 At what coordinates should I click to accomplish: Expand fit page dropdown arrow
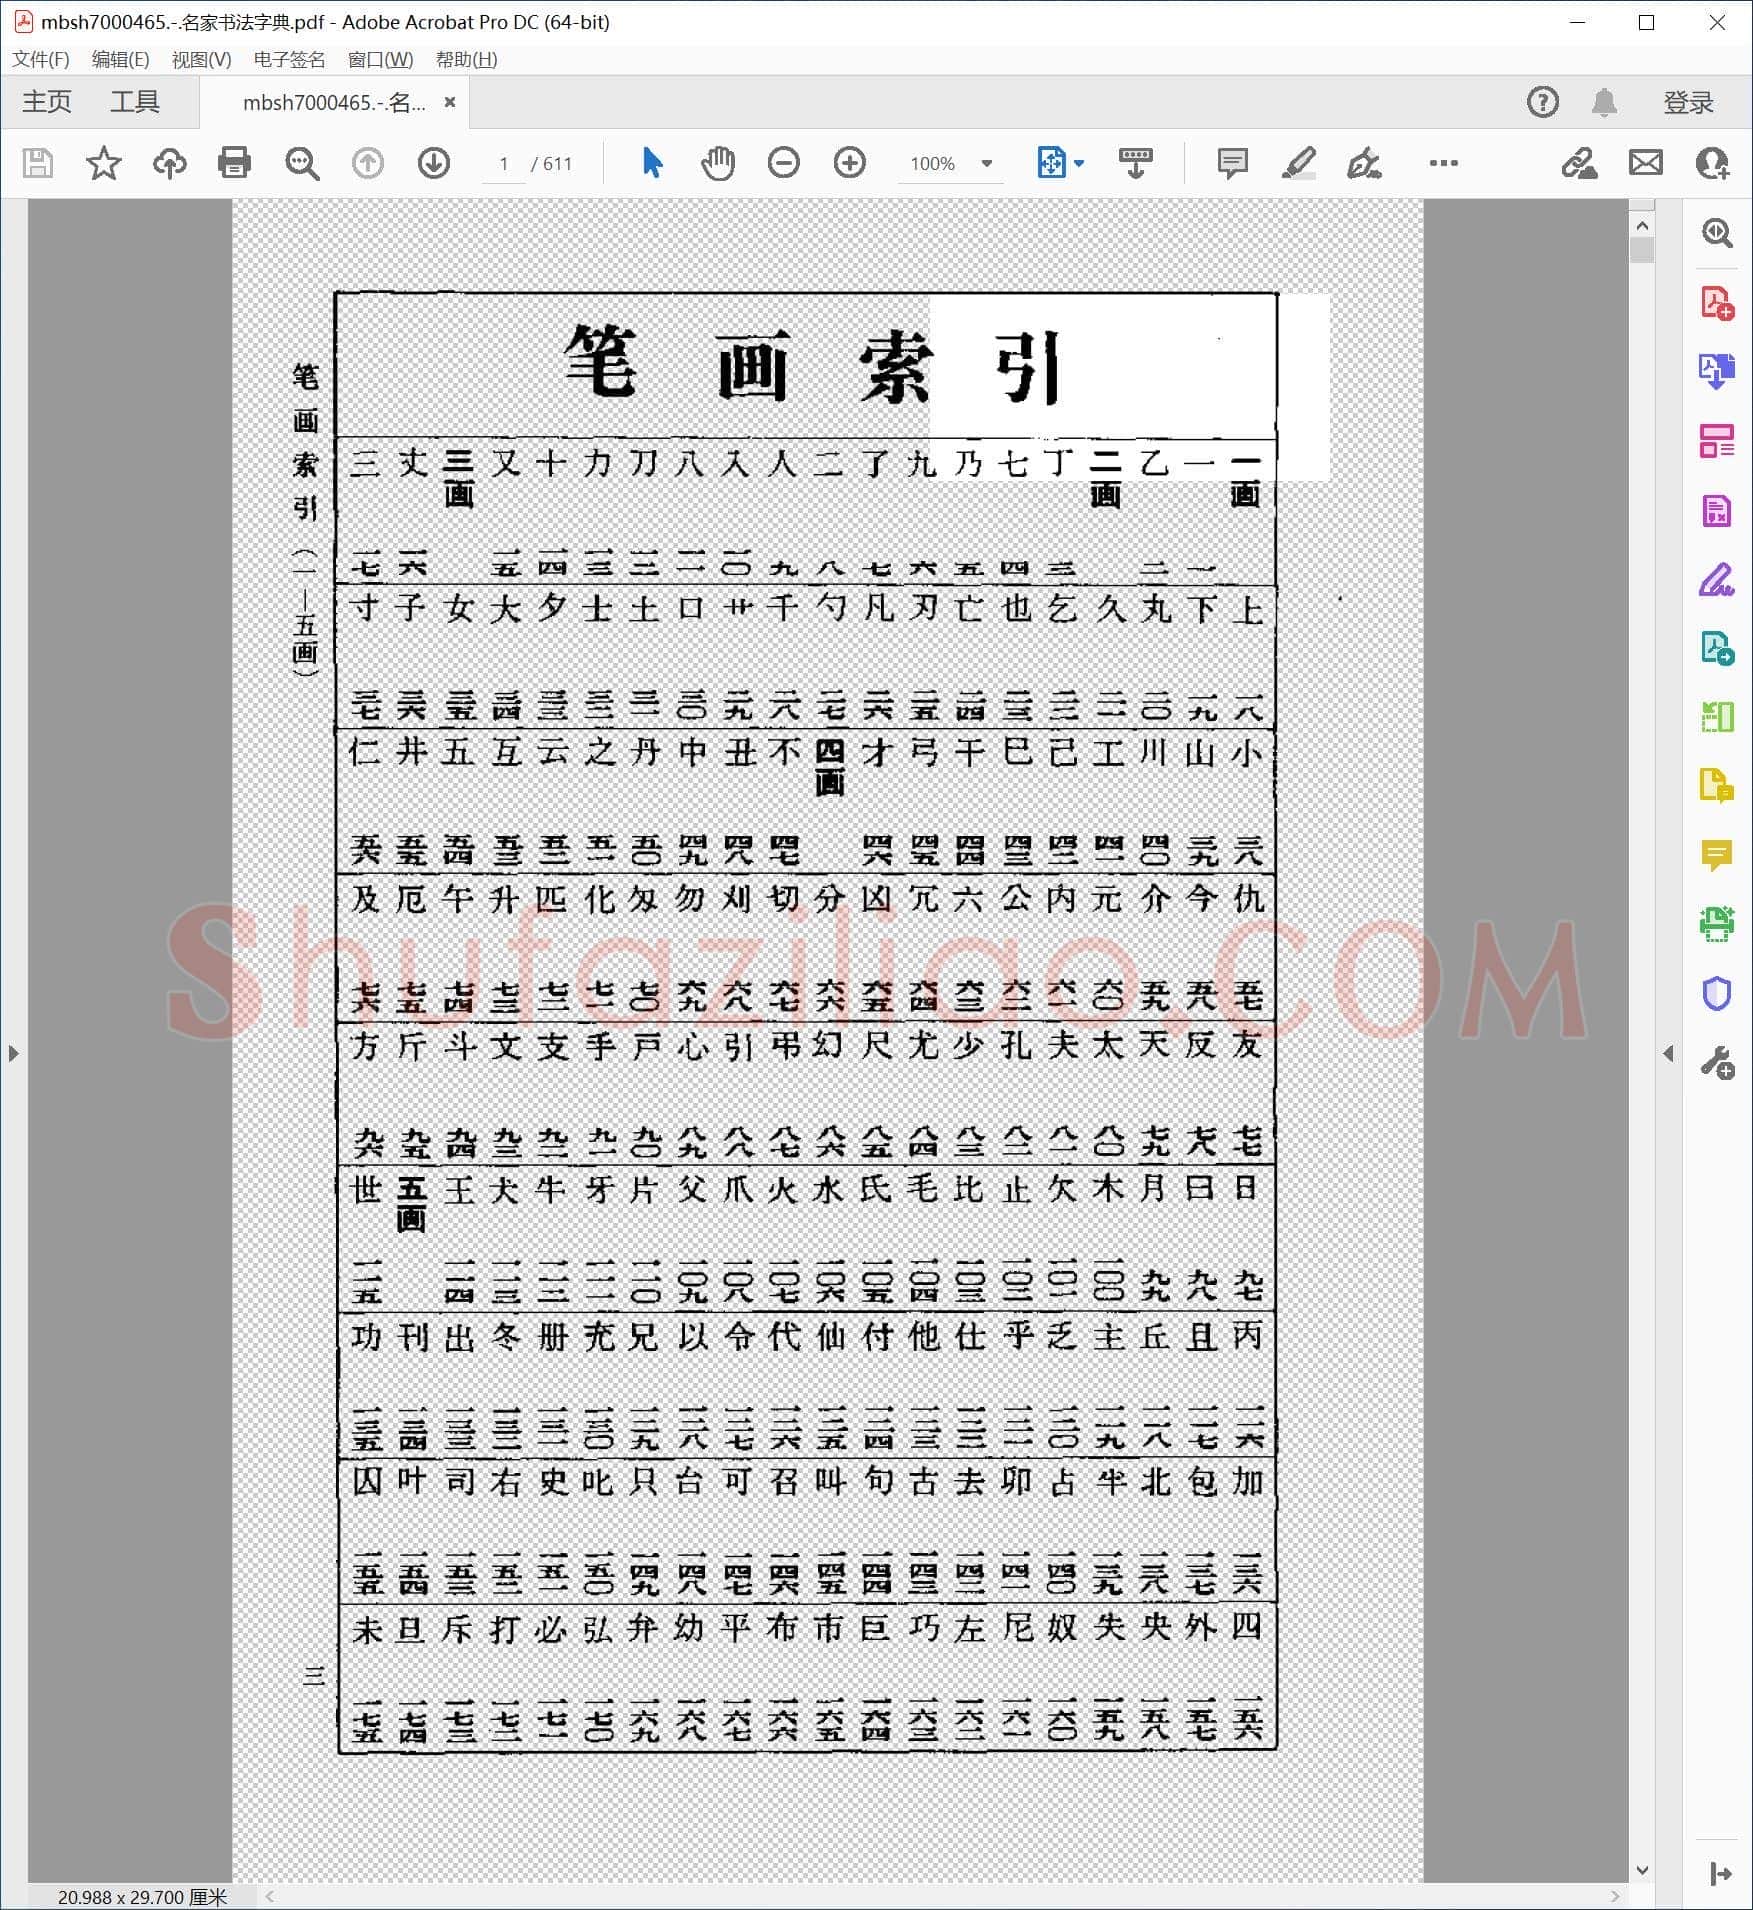pos(1079,163)
